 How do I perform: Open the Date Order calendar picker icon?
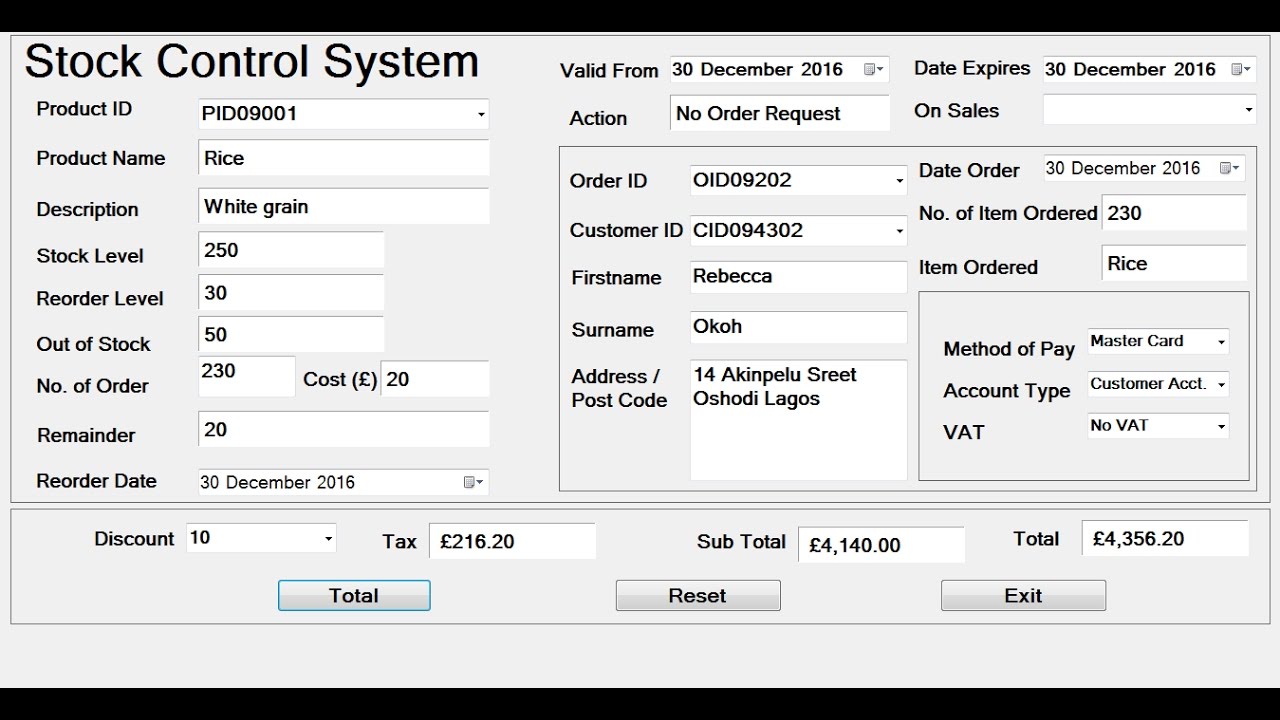(x=1229, y=169)
